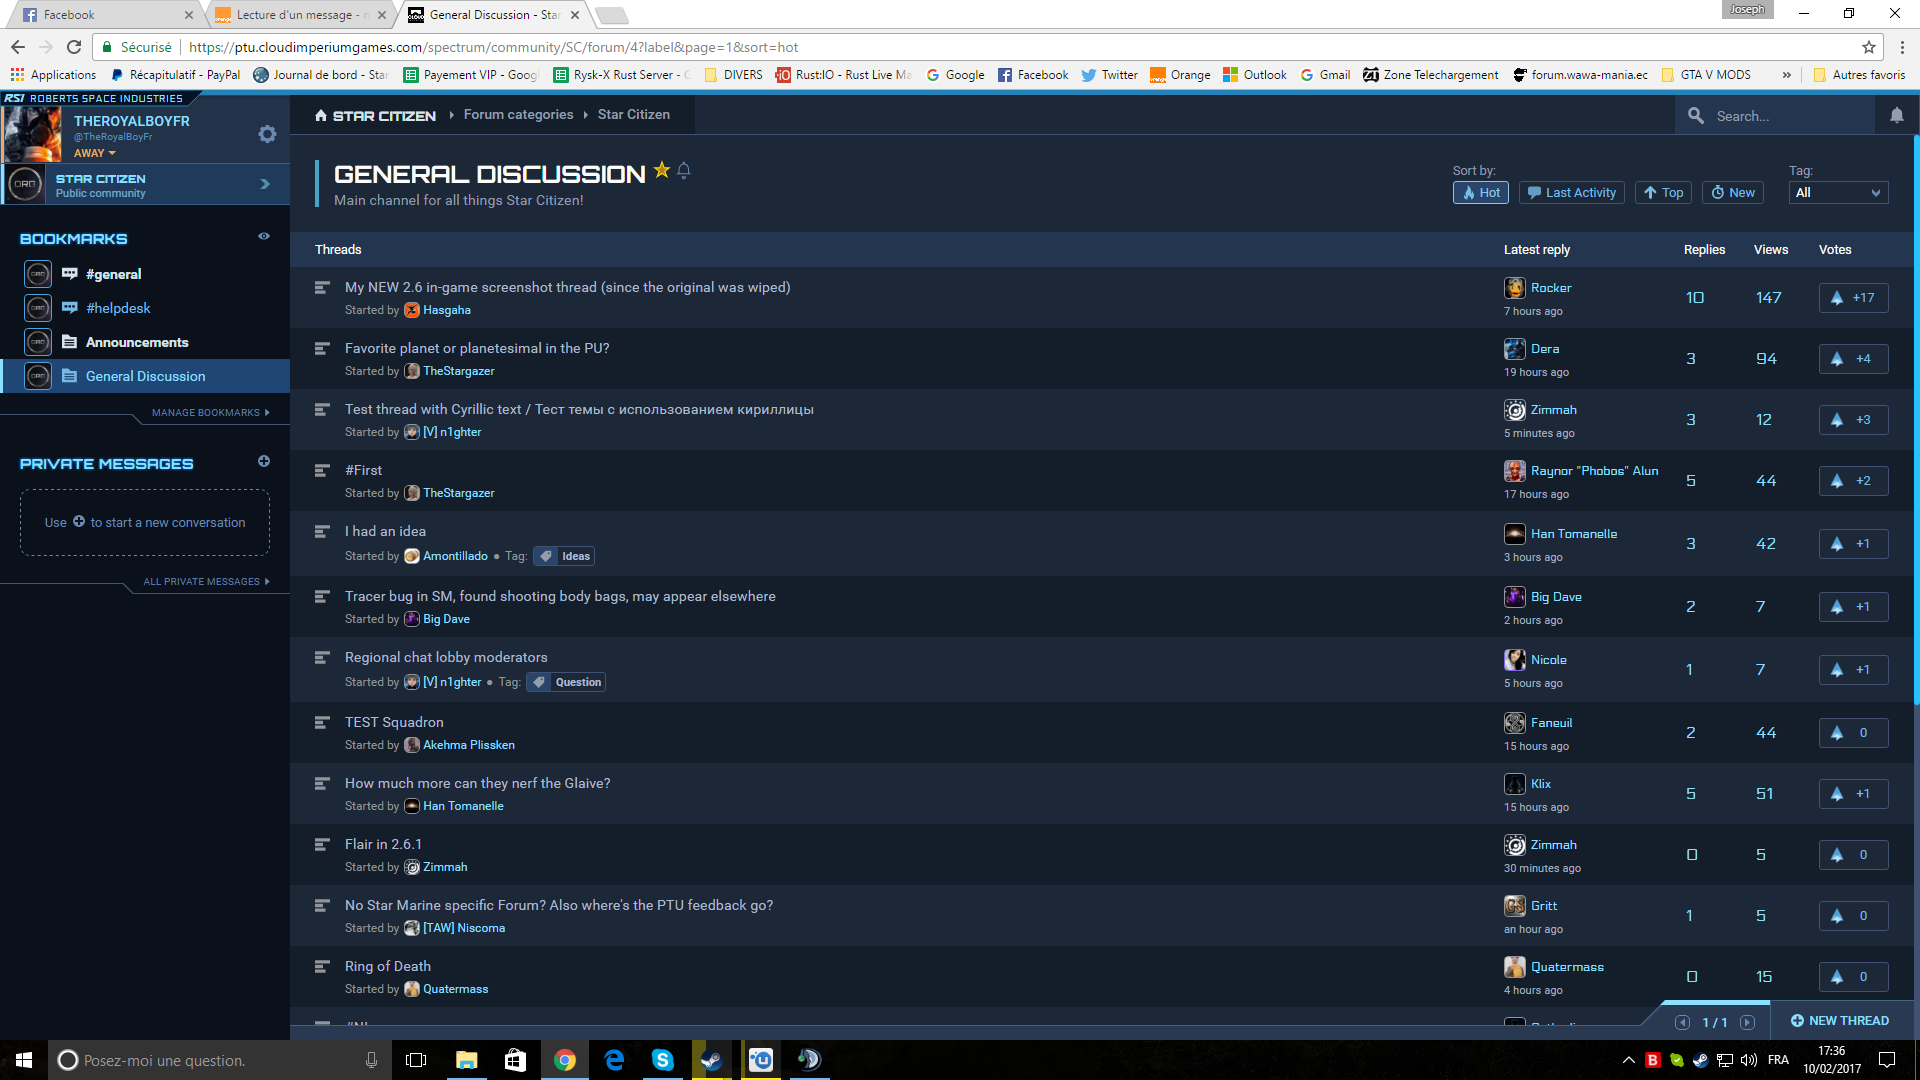This screenshot has height=1080, width=1920.
Task: Click the notifications bell in top bar
Action: [1897, 116]
